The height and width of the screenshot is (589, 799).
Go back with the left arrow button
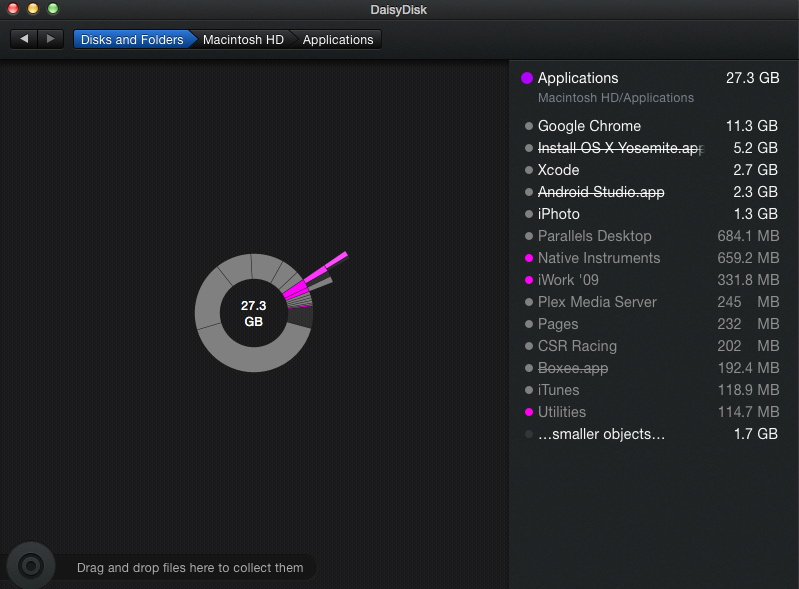[x=24, y=39]
